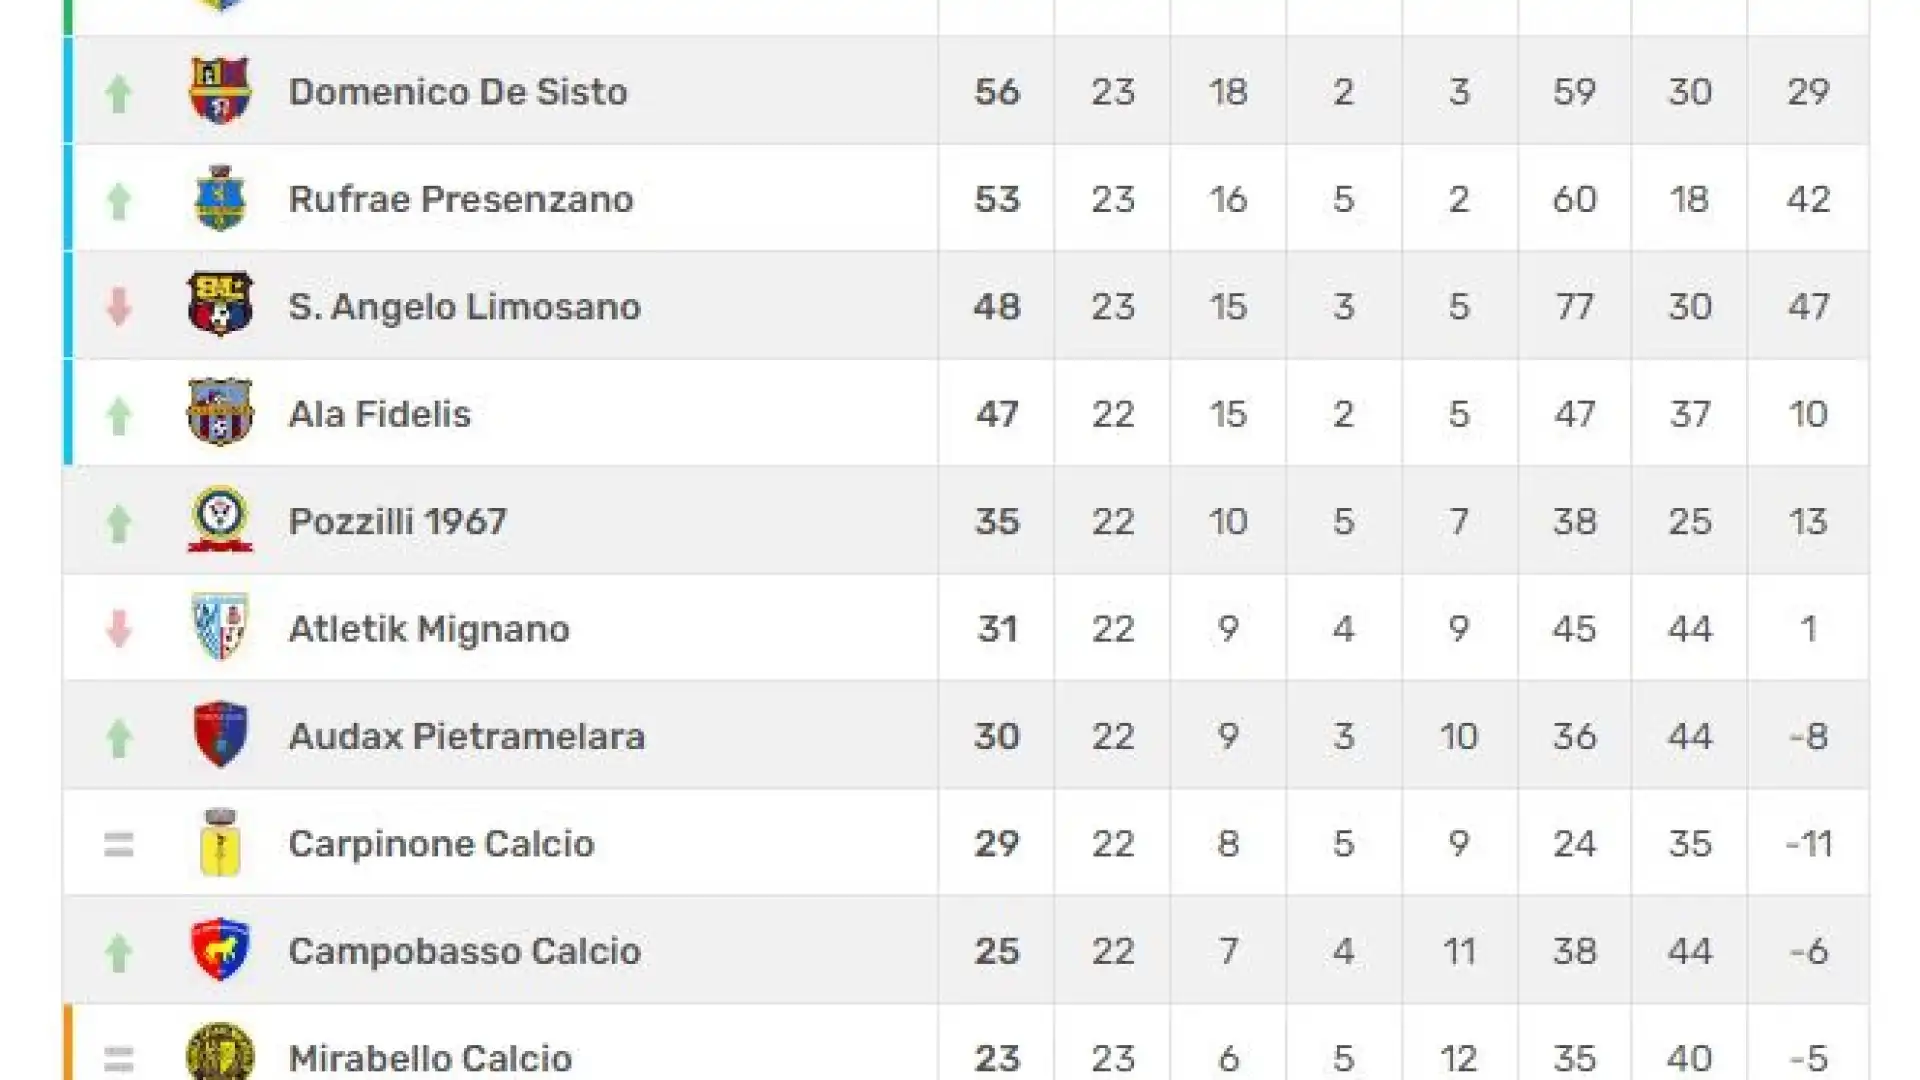The image size is (1920, 1080).
Task: Click the Audax Pietramelara shield crest
Action: coord(220,734)
